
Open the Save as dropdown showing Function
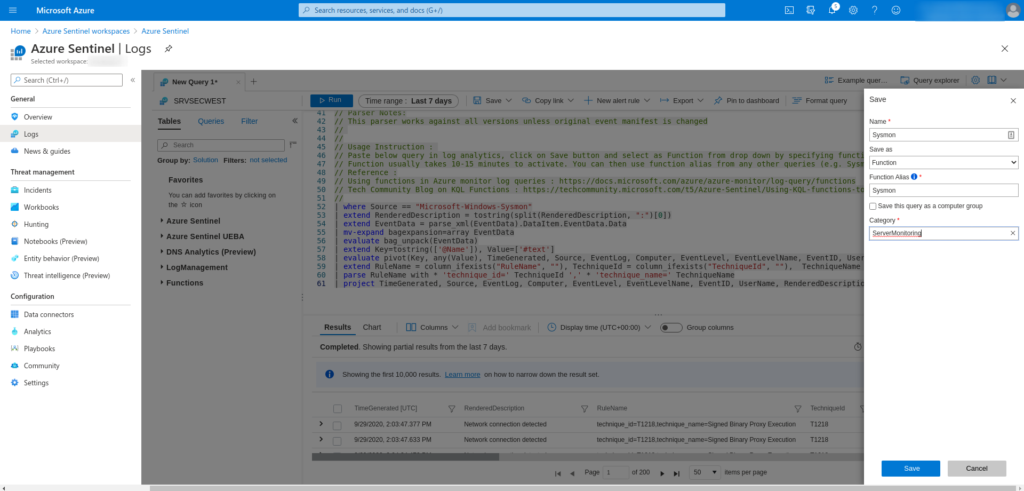[944, 162]
